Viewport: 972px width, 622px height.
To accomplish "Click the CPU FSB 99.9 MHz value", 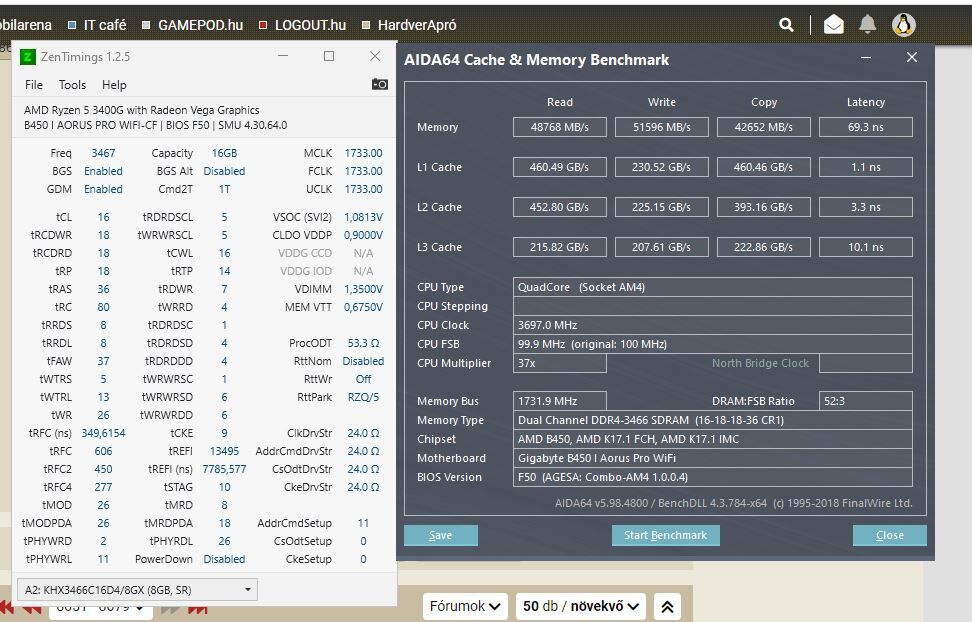I will 713,344.
